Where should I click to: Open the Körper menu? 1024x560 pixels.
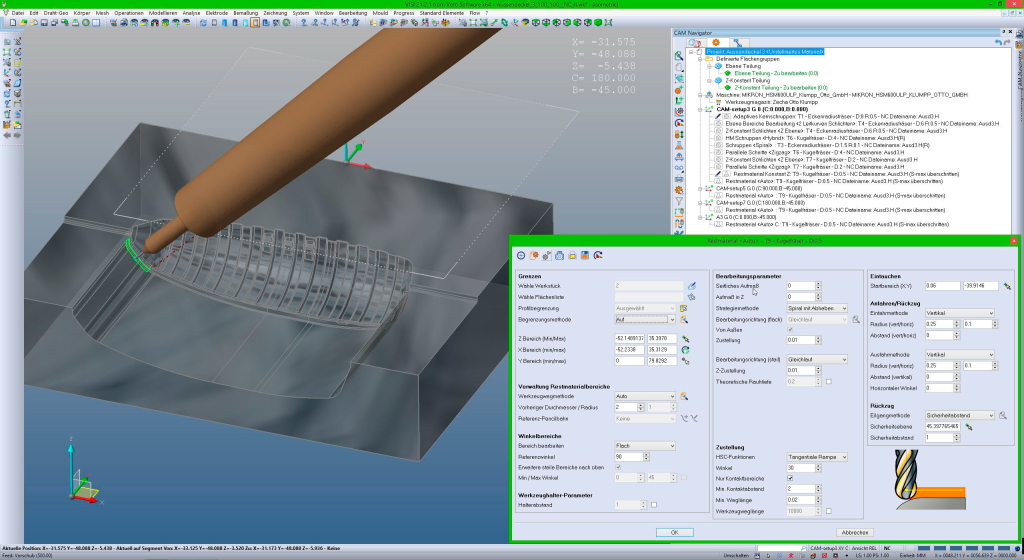82,13
